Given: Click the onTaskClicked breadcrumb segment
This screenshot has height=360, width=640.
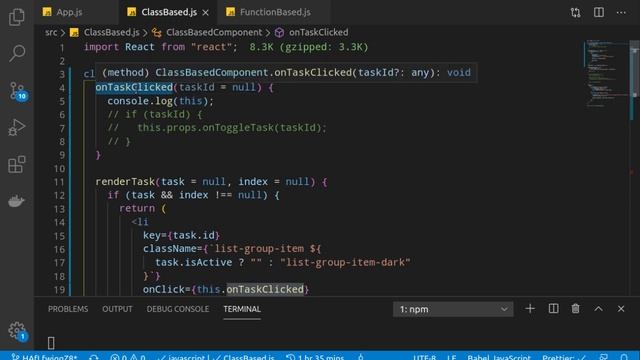Looking at the screenshot, I should [312, 32].
